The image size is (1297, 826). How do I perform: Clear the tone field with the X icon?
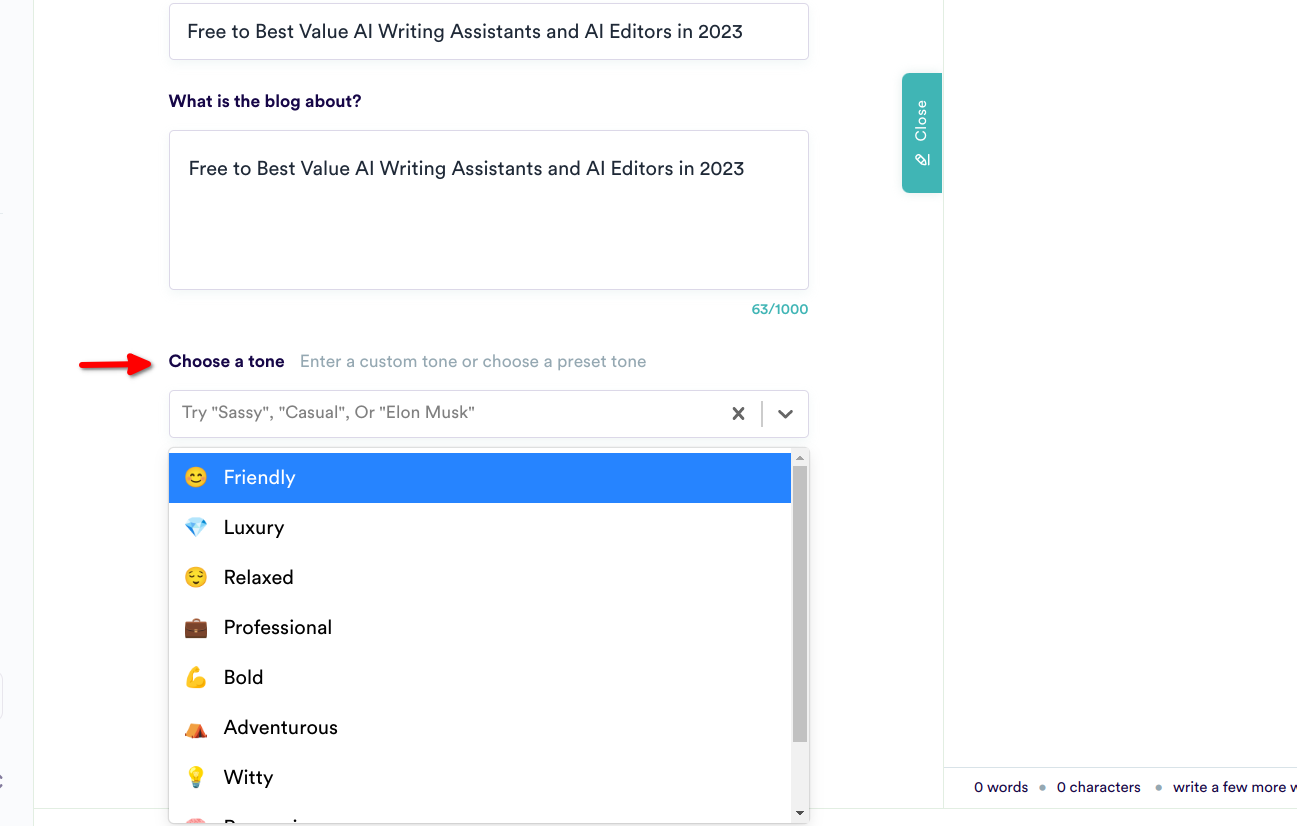pos(738,413)
